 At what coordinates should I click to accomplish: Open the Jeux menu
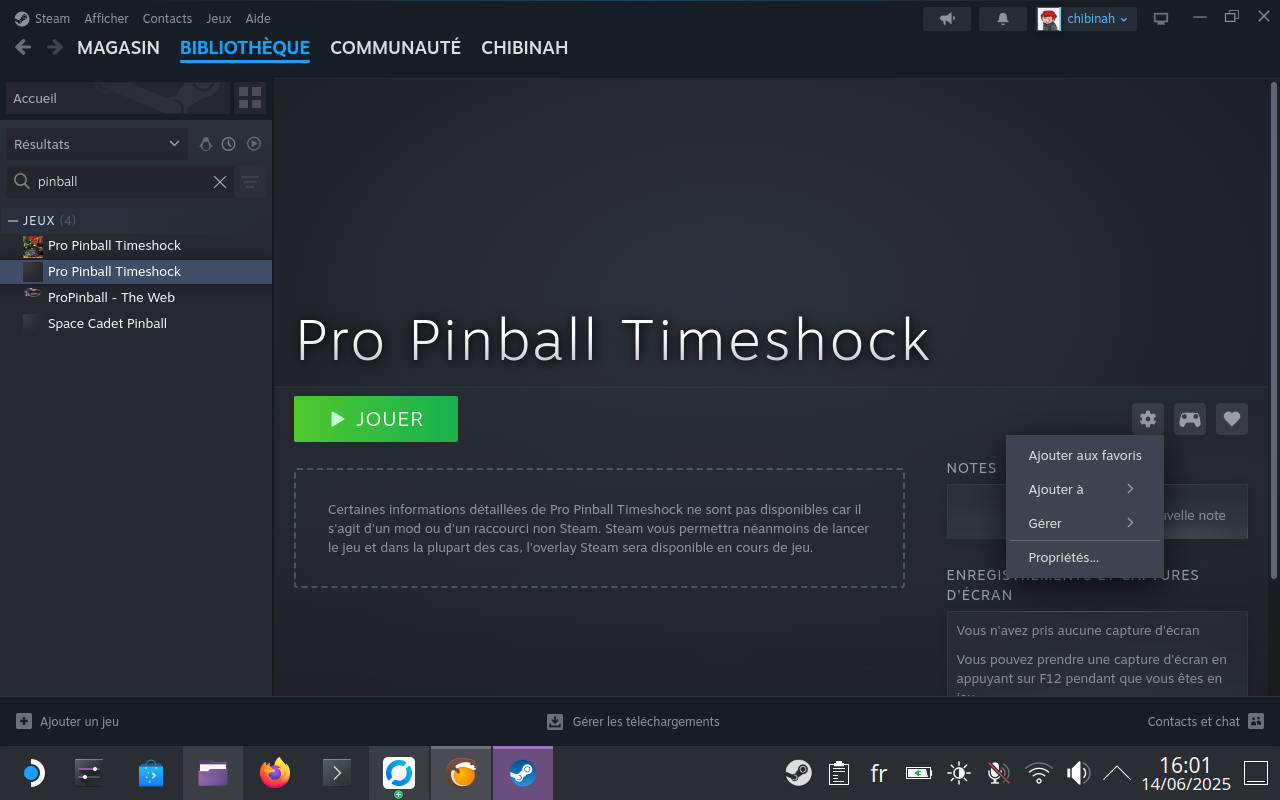point(218,18)
